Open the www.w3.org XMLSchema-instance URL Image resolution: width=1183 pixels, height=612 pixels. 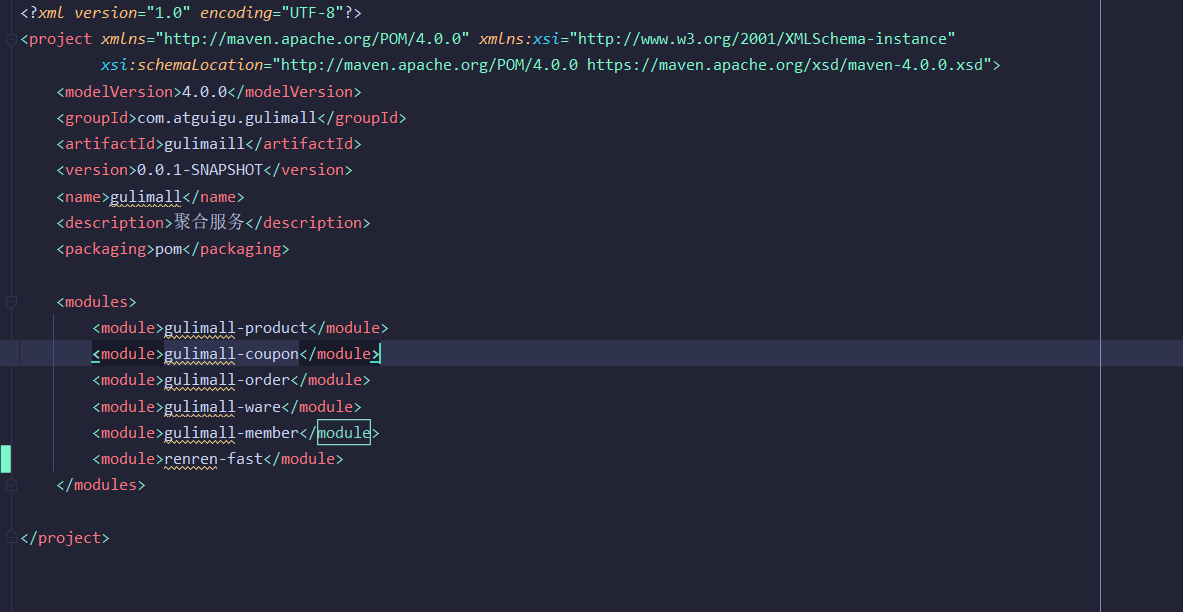coord(762,39)
